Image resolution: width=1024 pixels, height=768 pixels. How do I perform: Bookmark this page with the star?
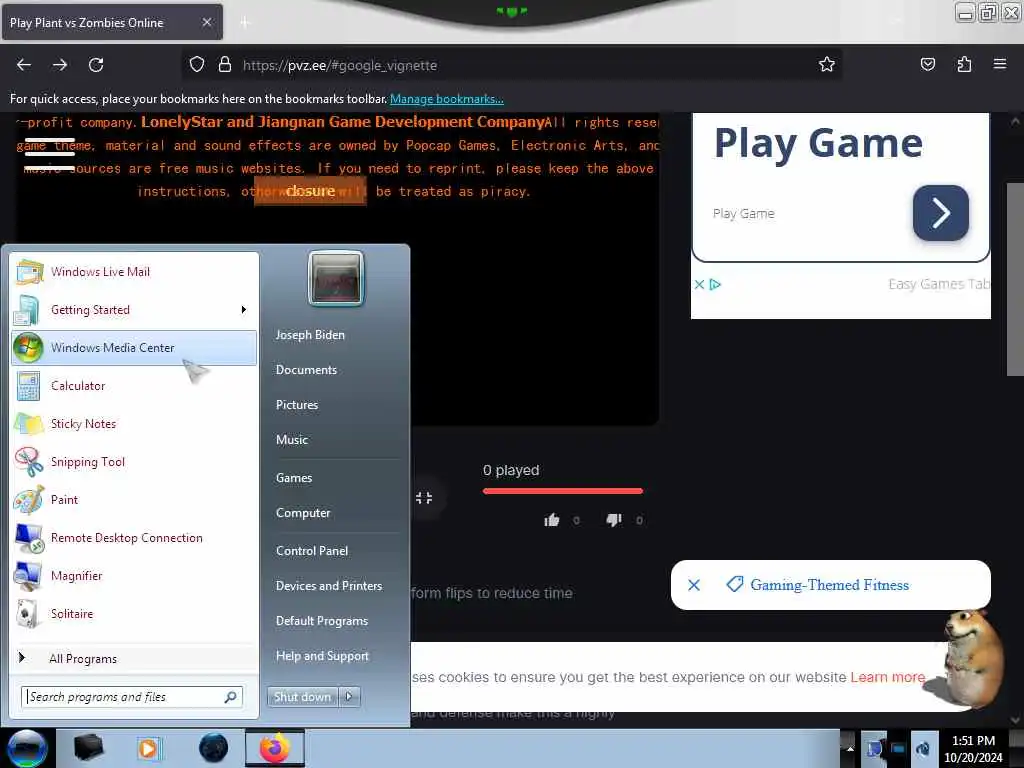(x=827, y=64)
